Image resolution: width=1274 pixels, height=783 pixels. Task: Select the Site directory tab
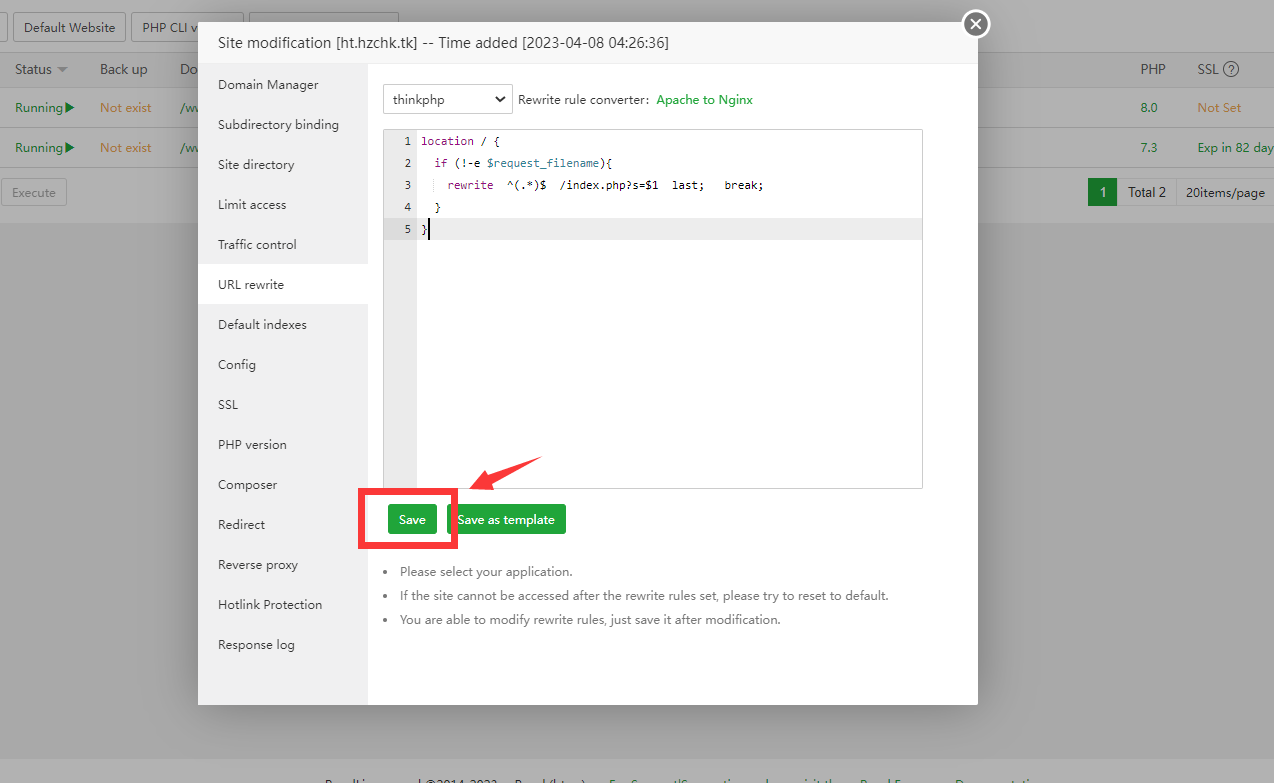pyautogui.click(x=256, y=165)
